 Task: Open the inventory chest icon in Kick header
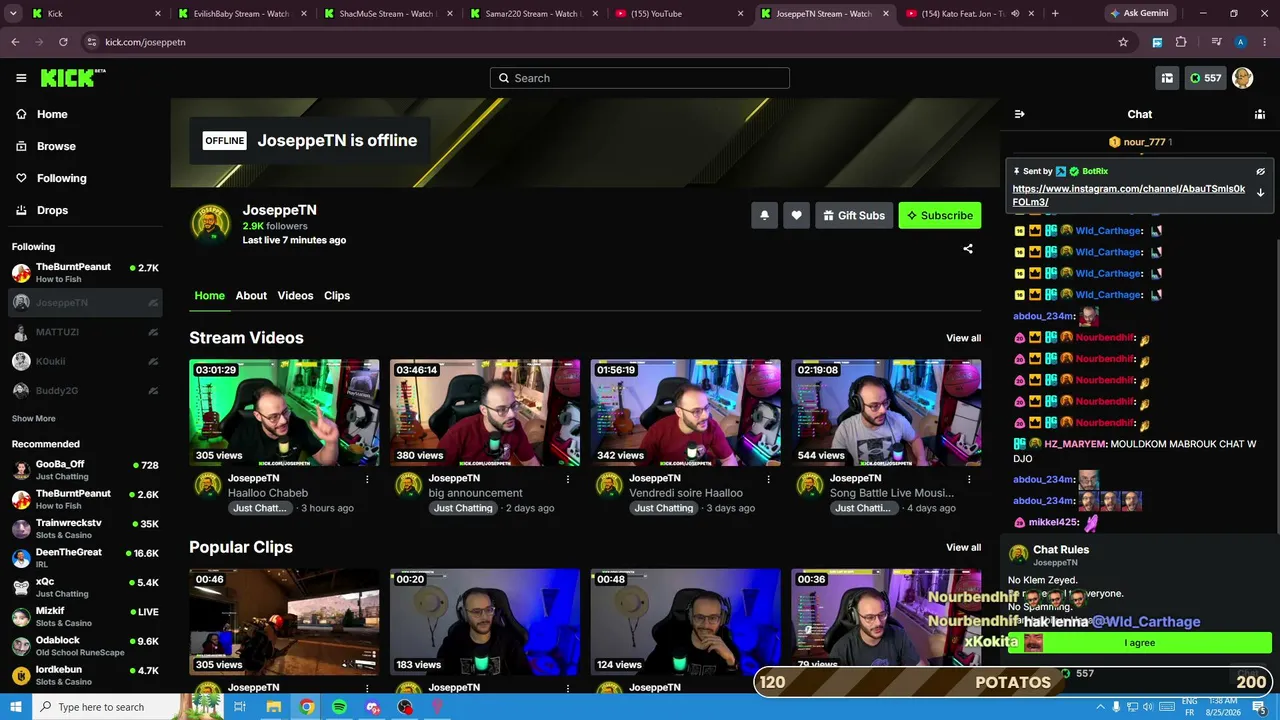point(1167,78)
